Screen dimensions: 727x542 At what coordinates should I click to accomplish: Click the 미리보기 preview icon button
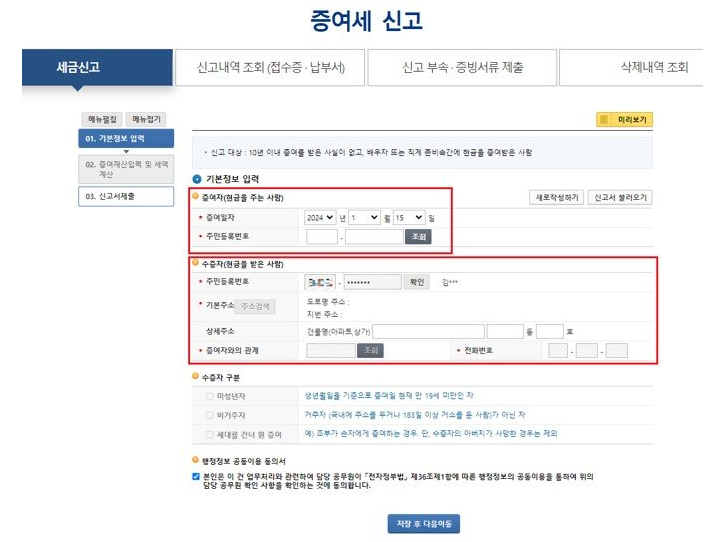coord(624,120)
